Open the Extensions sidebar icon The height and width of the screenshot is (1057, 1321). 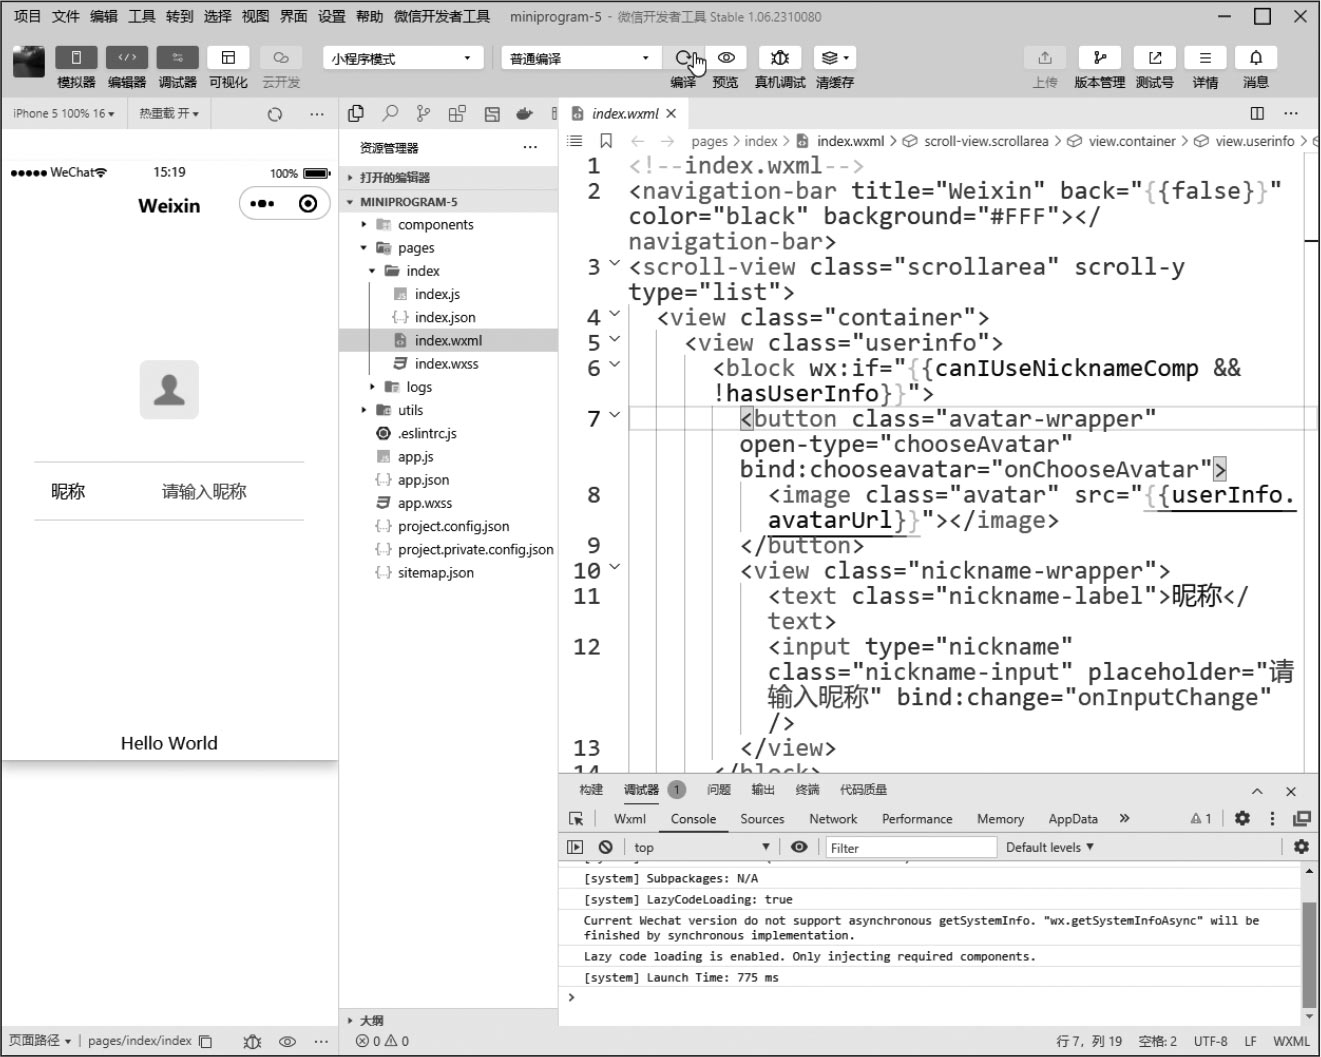point(457,114)
